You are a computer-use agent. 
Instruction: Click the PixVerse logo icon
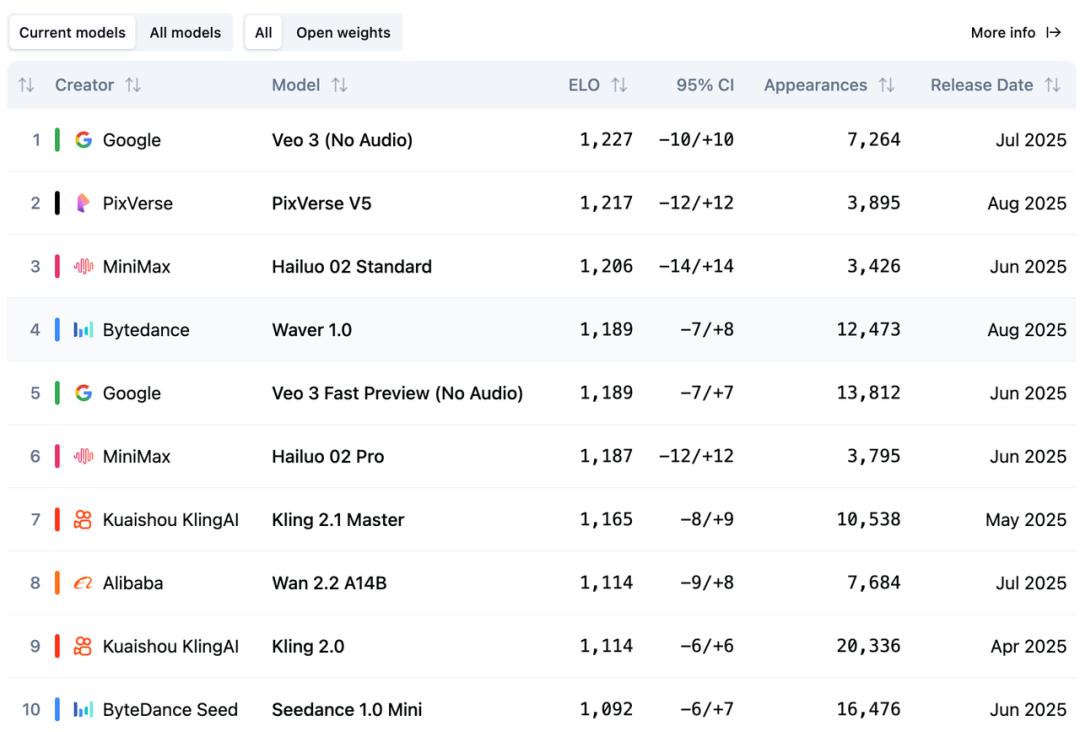[x=84, y=203]
